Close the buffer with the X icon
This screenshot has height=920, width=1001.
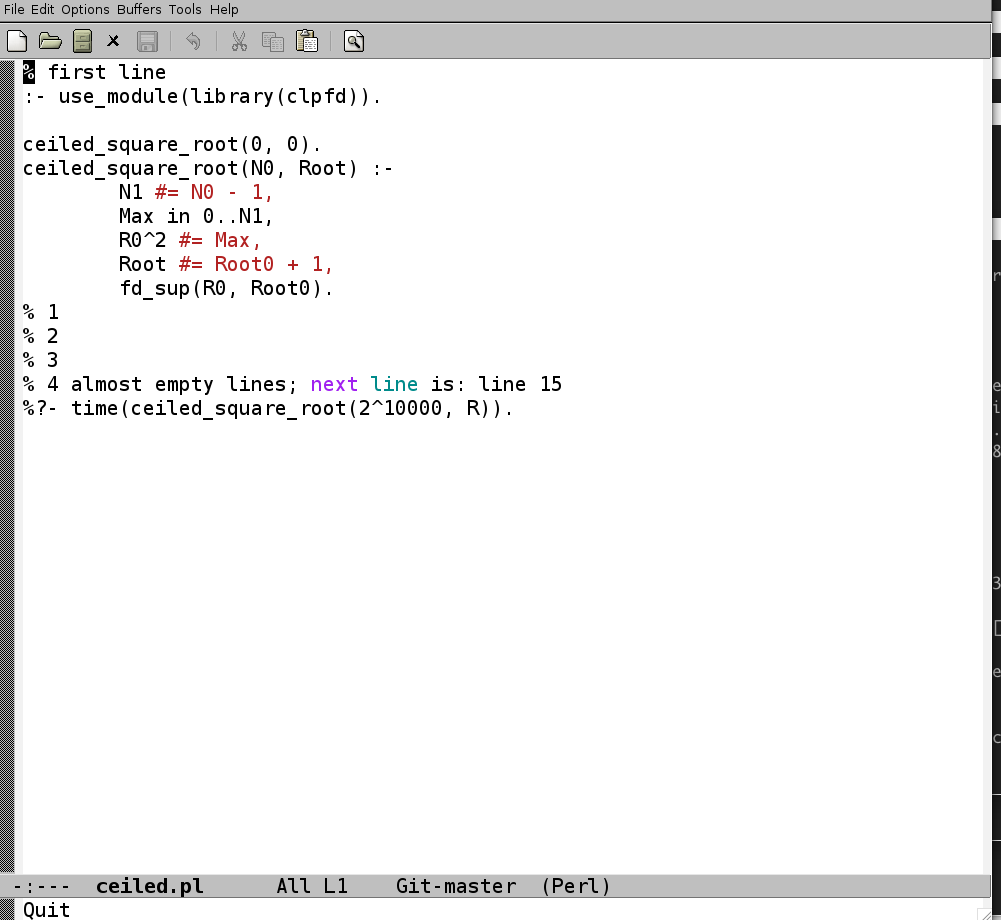tap(113, 41)
